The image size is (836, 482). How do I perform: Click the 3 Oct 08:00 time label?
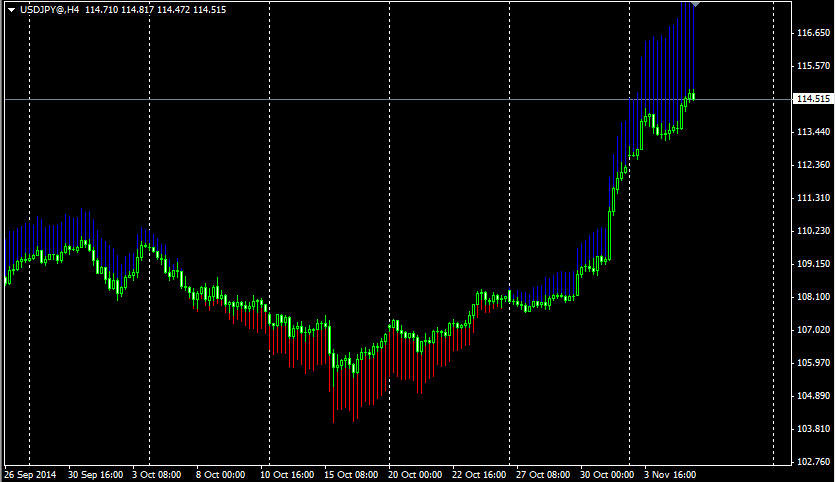(157, 475)
